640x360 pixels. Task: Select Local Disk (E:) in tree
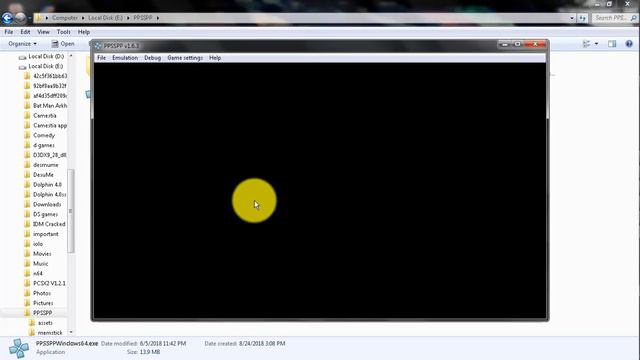pyautogui.click(x=45, y=66)
